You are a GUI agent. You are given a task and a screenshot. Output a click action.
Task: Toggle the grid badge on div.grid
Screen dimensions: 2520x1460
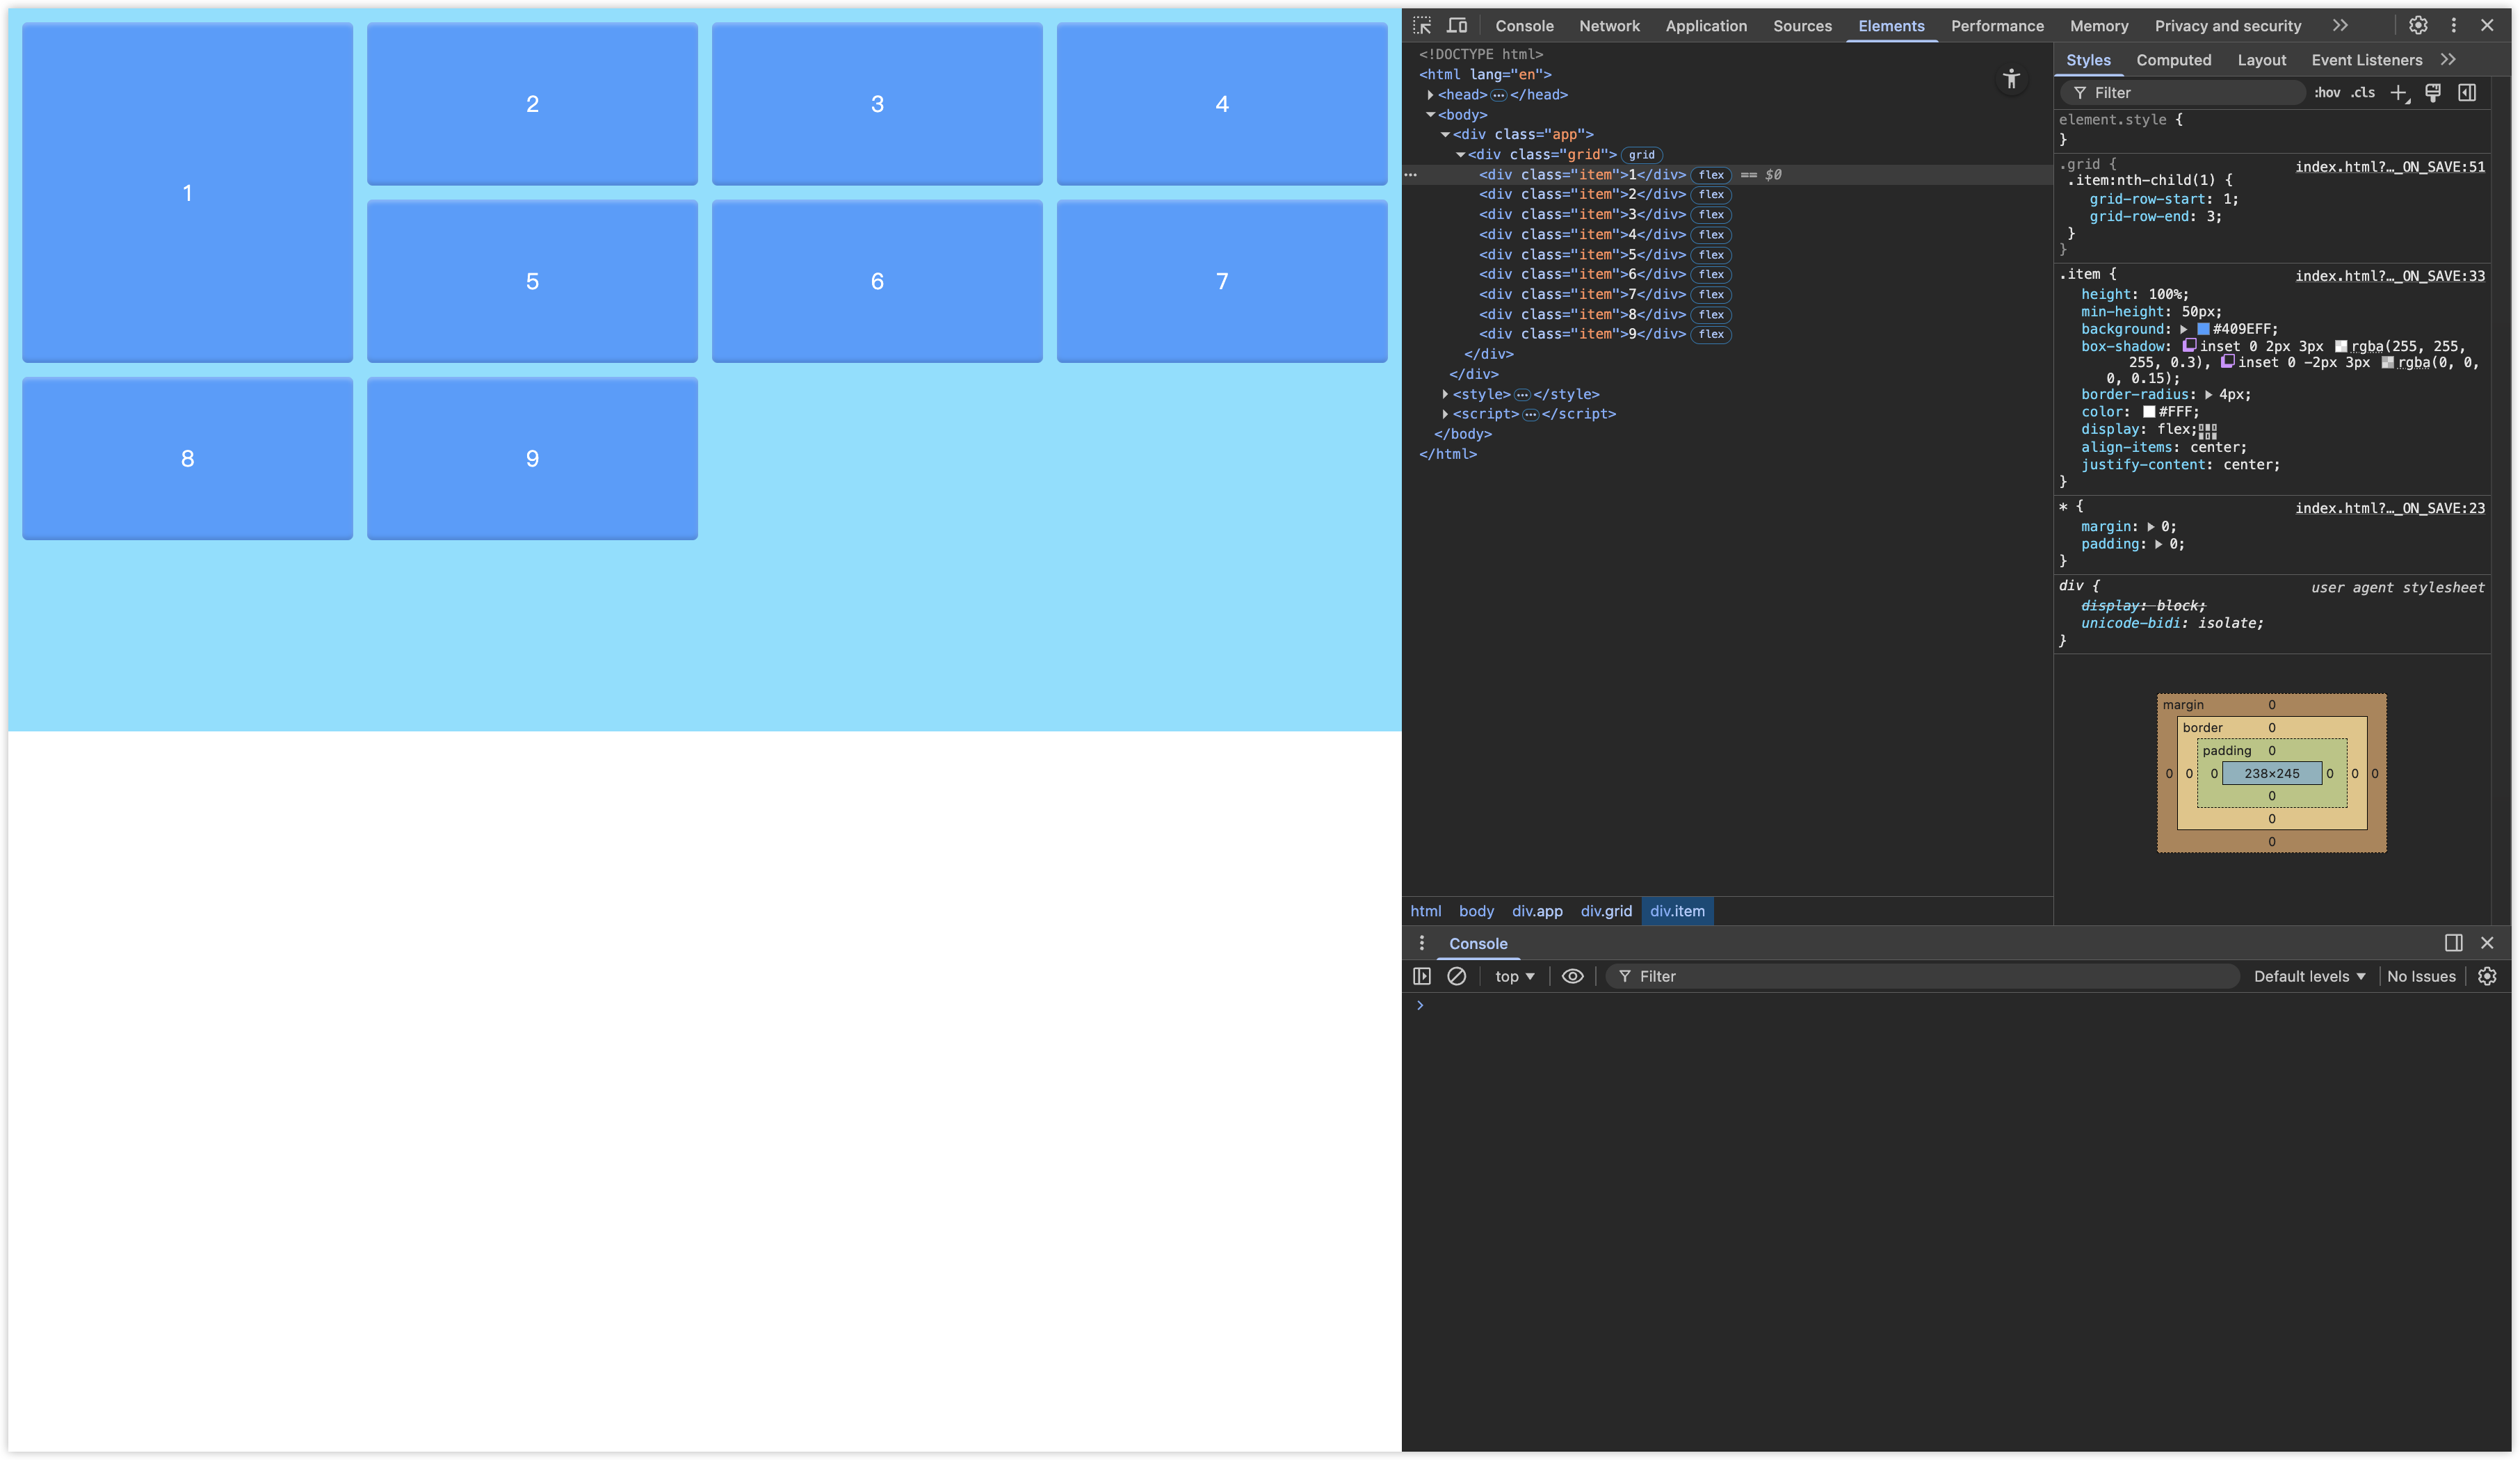1641,155
